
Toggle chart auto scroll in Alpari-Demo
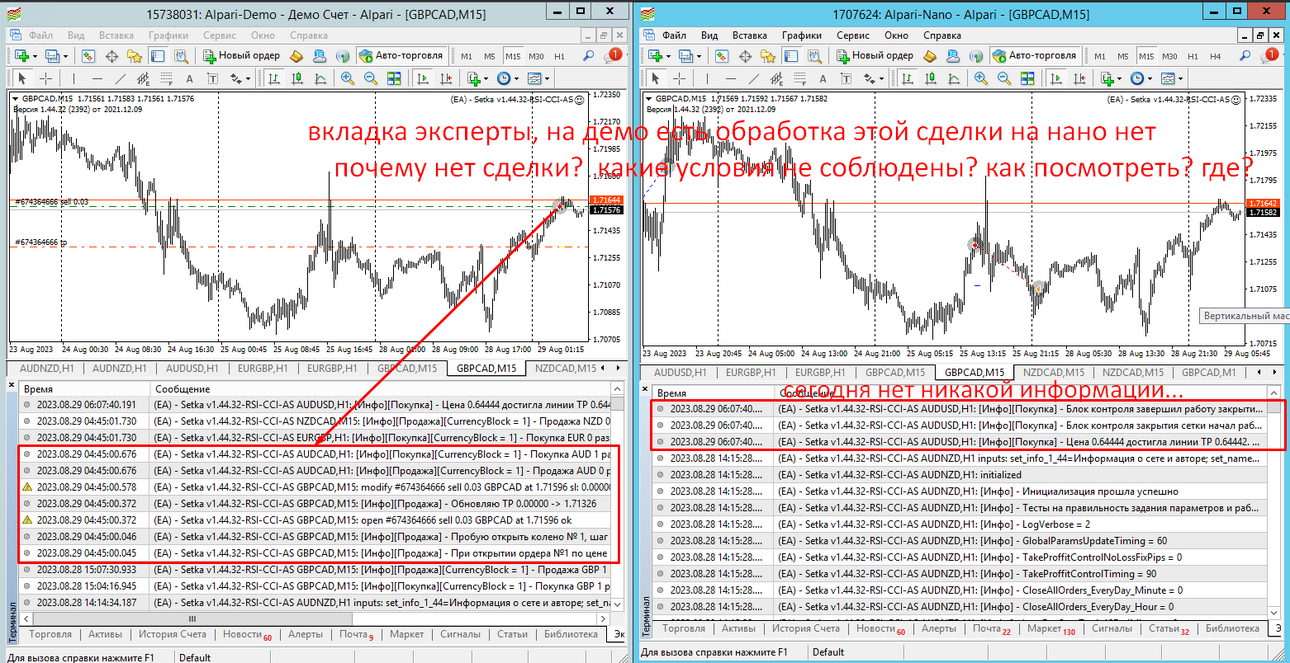423,78
